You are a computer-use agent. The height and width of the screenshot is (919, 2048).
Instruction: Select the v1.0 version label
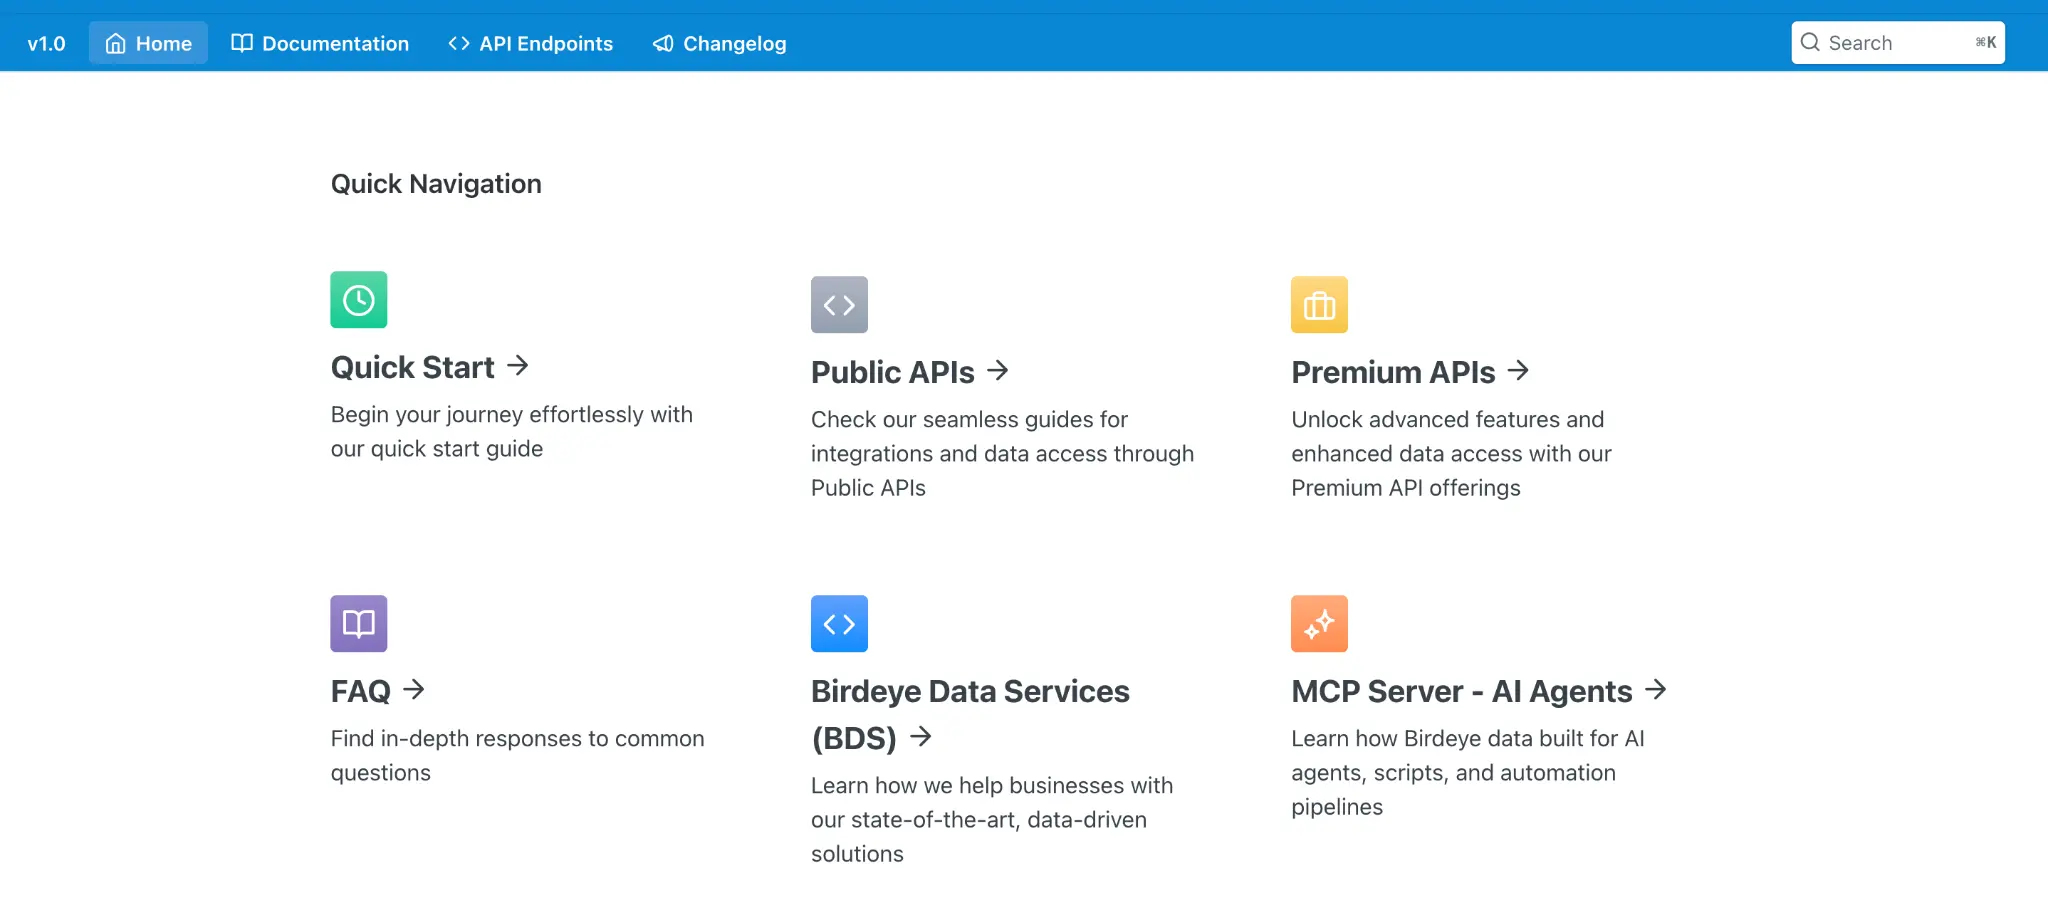coord(46,44)
